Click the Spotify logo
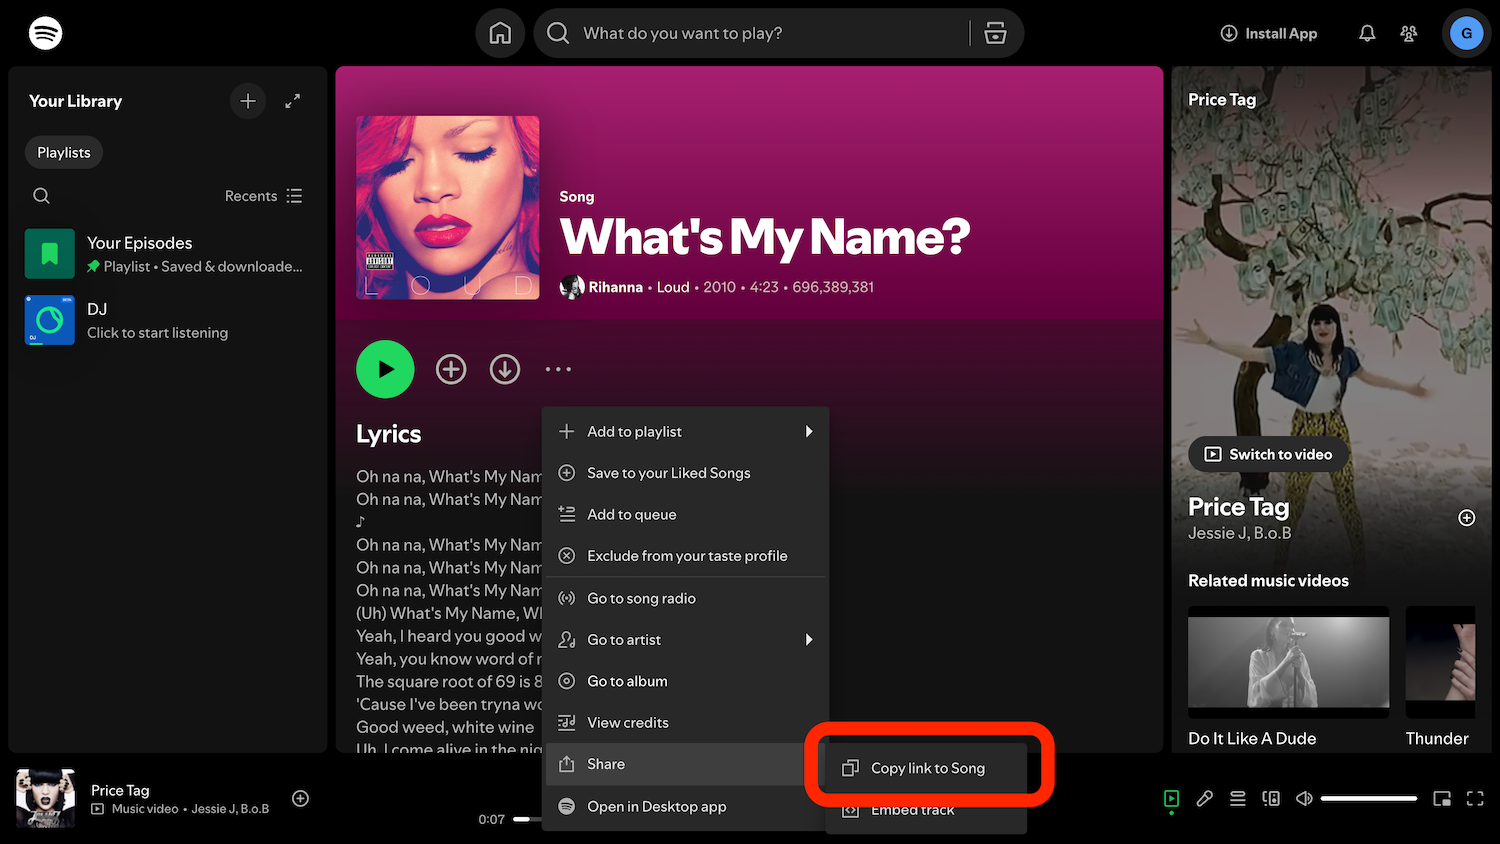 [x=46, y=32]
